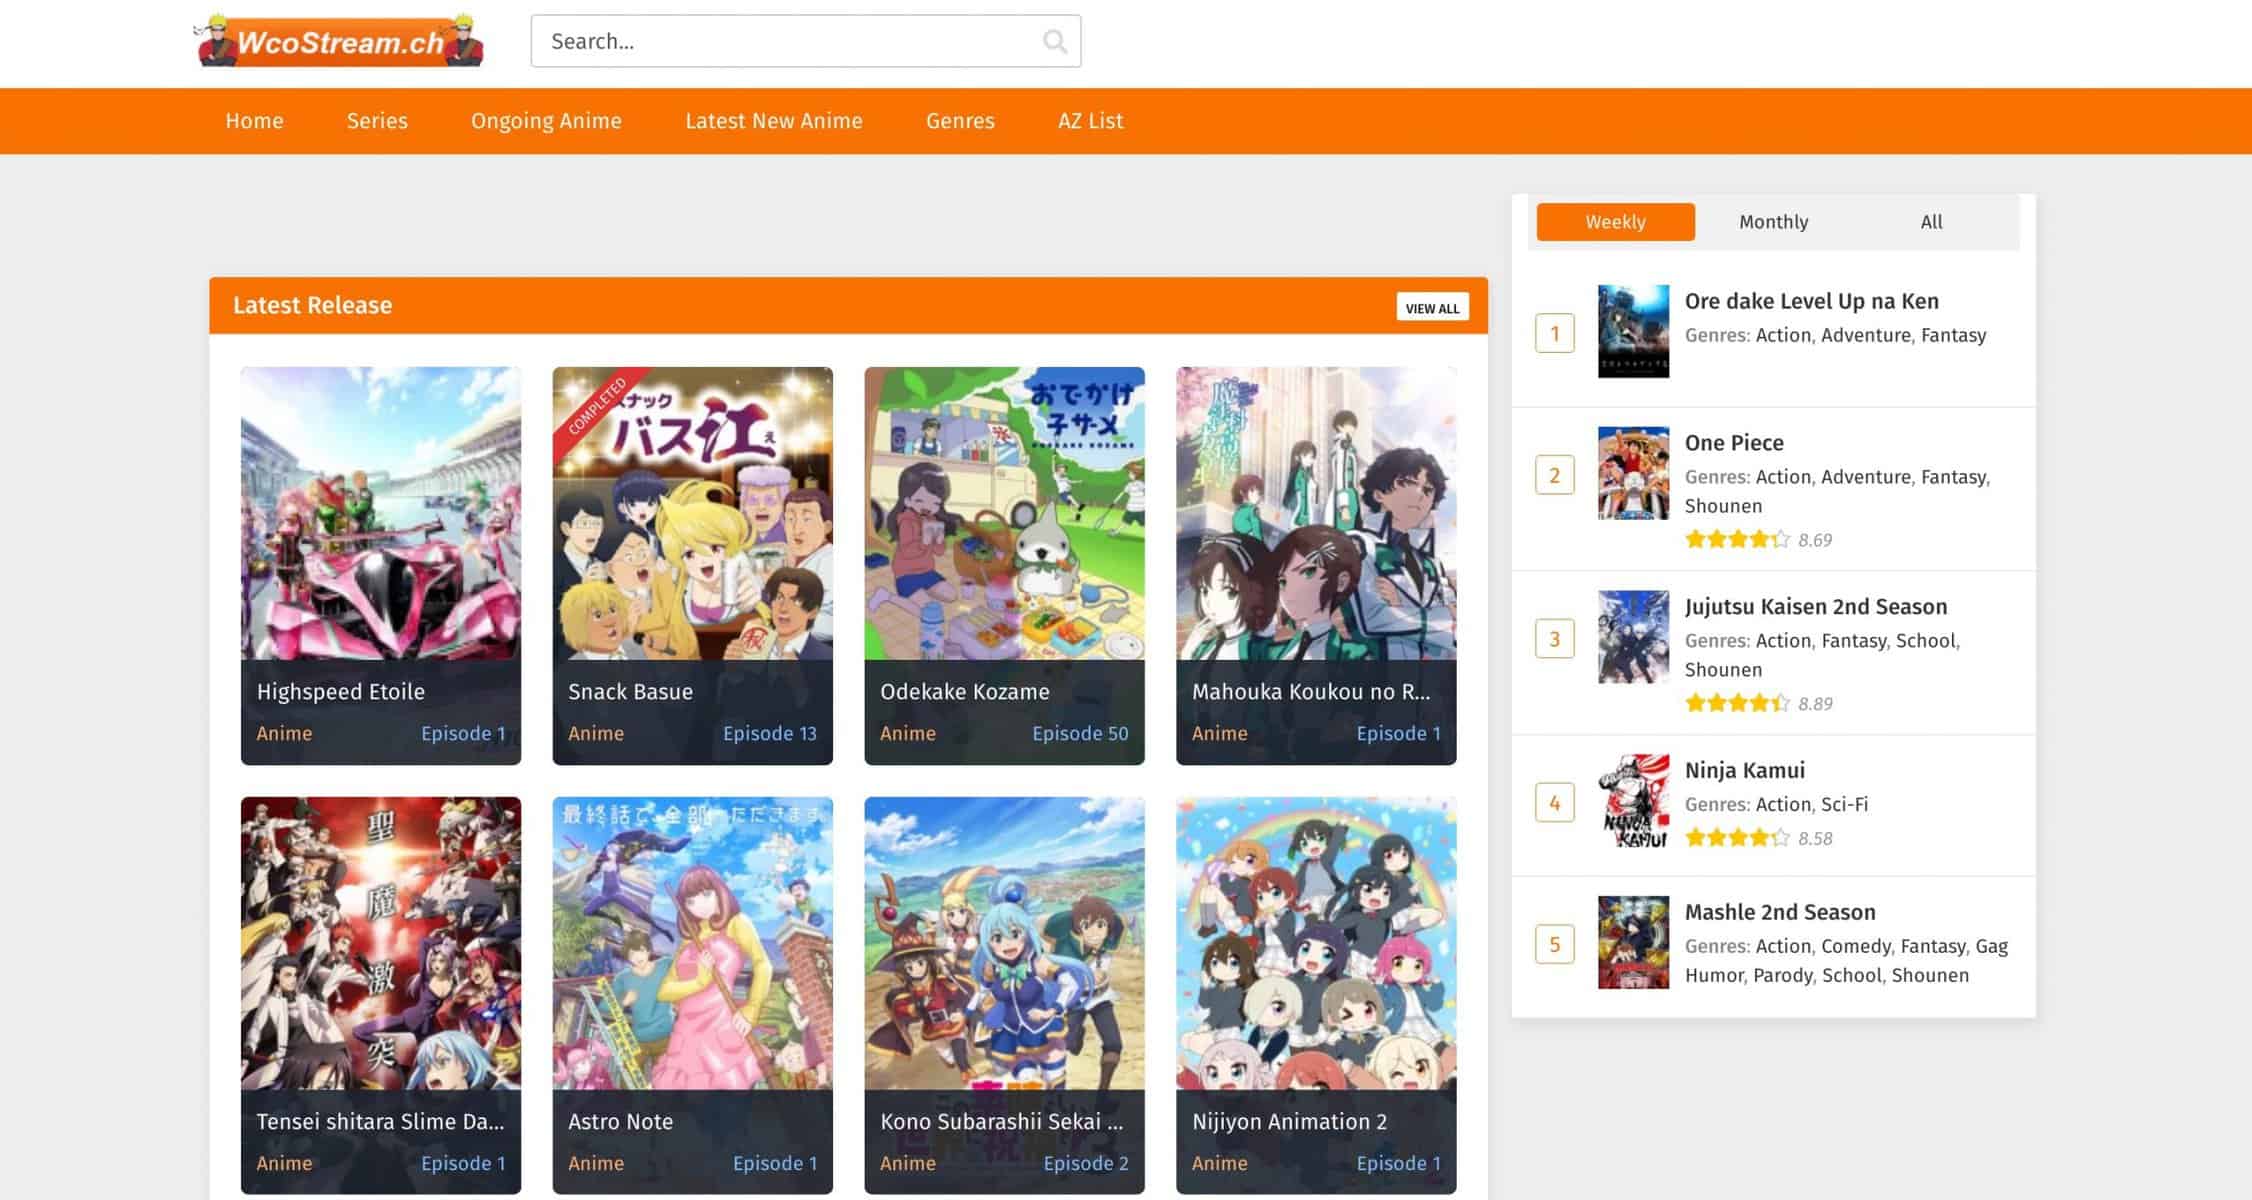Click Odekake Kozame Episode 50 label
2252x1200 pixels.
1080,733
